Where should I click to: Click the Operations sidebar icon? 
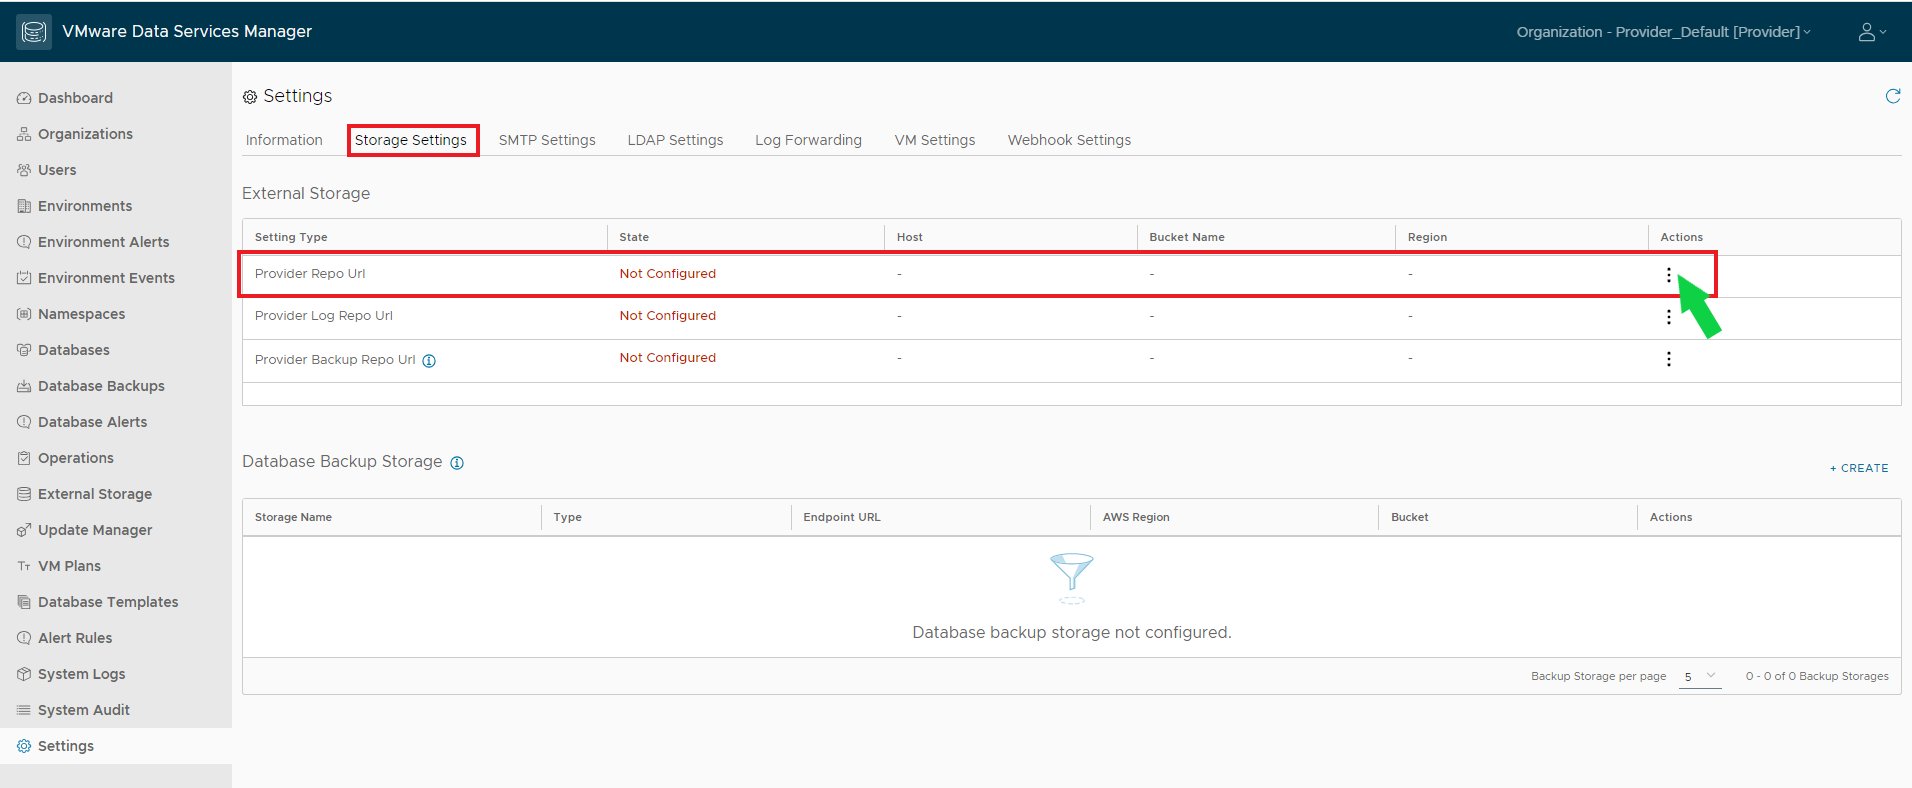[24, 458]
